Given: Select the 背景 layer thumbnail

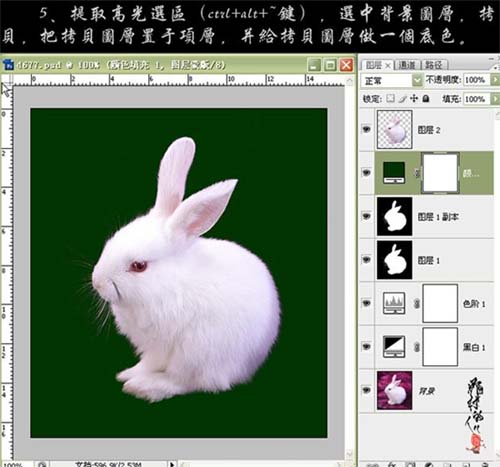Looking at the screenshot, I should pyautogui.click(x=394, y=390).
